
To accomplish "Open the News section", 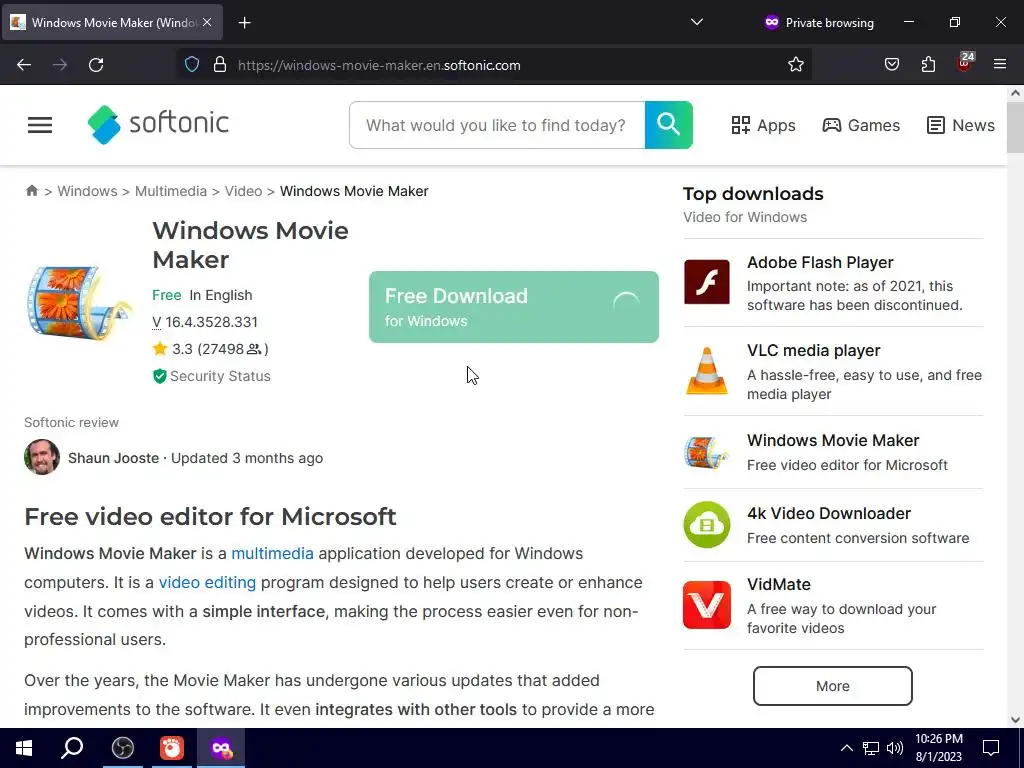I will pos(961,125).
